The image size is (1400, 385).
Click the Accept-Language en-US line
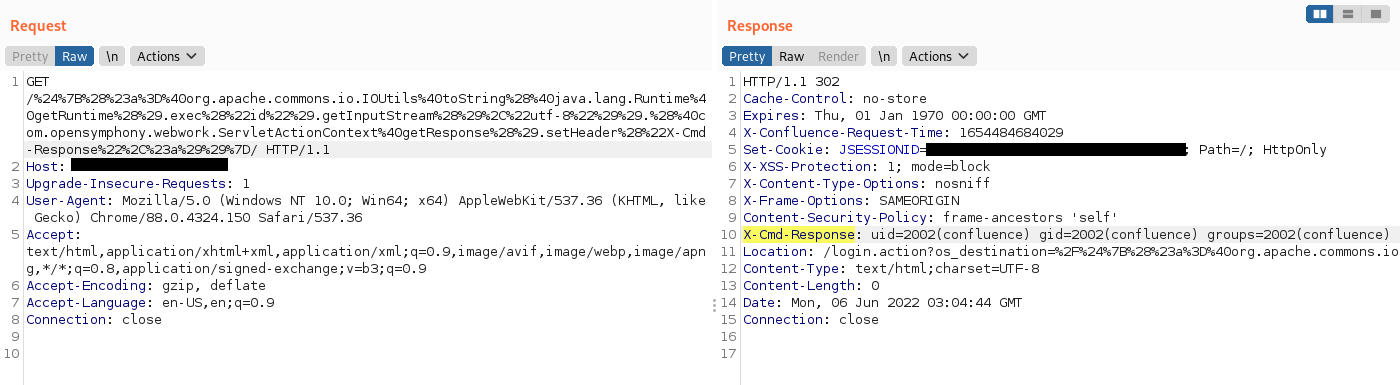pyautogui.click(x=150, y=302)
